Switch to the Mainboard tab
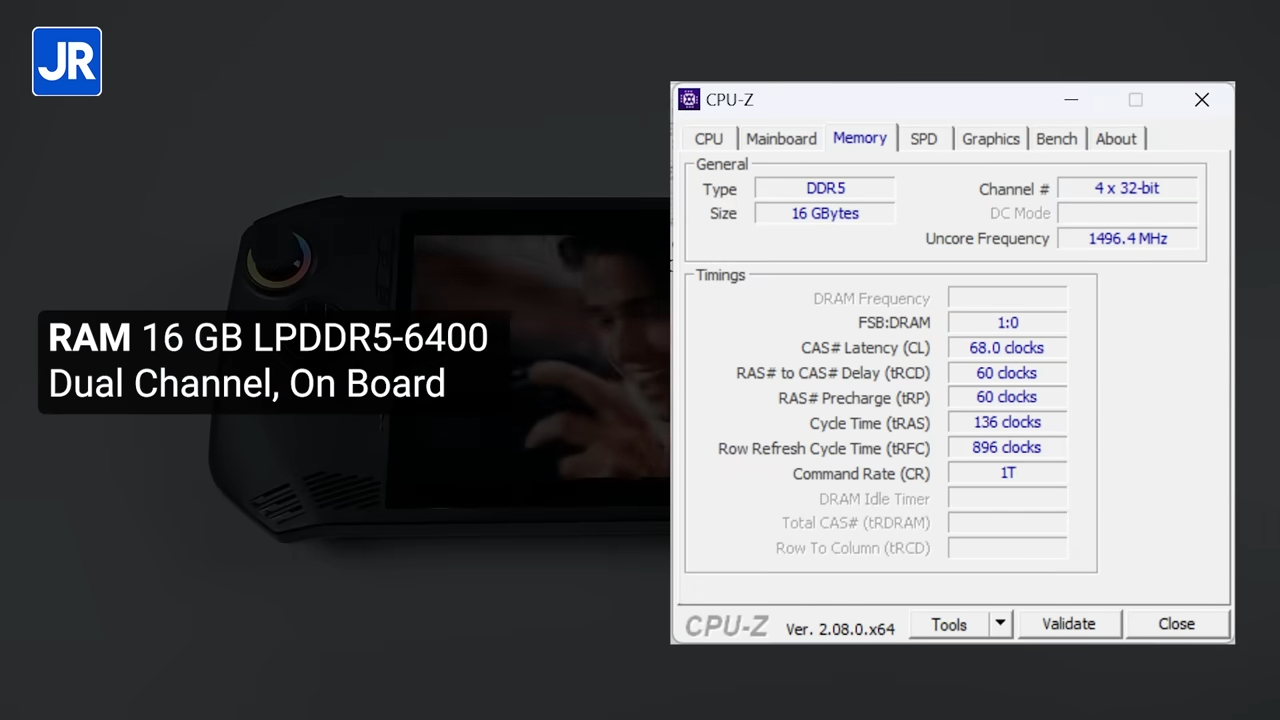 coord(781,139)
